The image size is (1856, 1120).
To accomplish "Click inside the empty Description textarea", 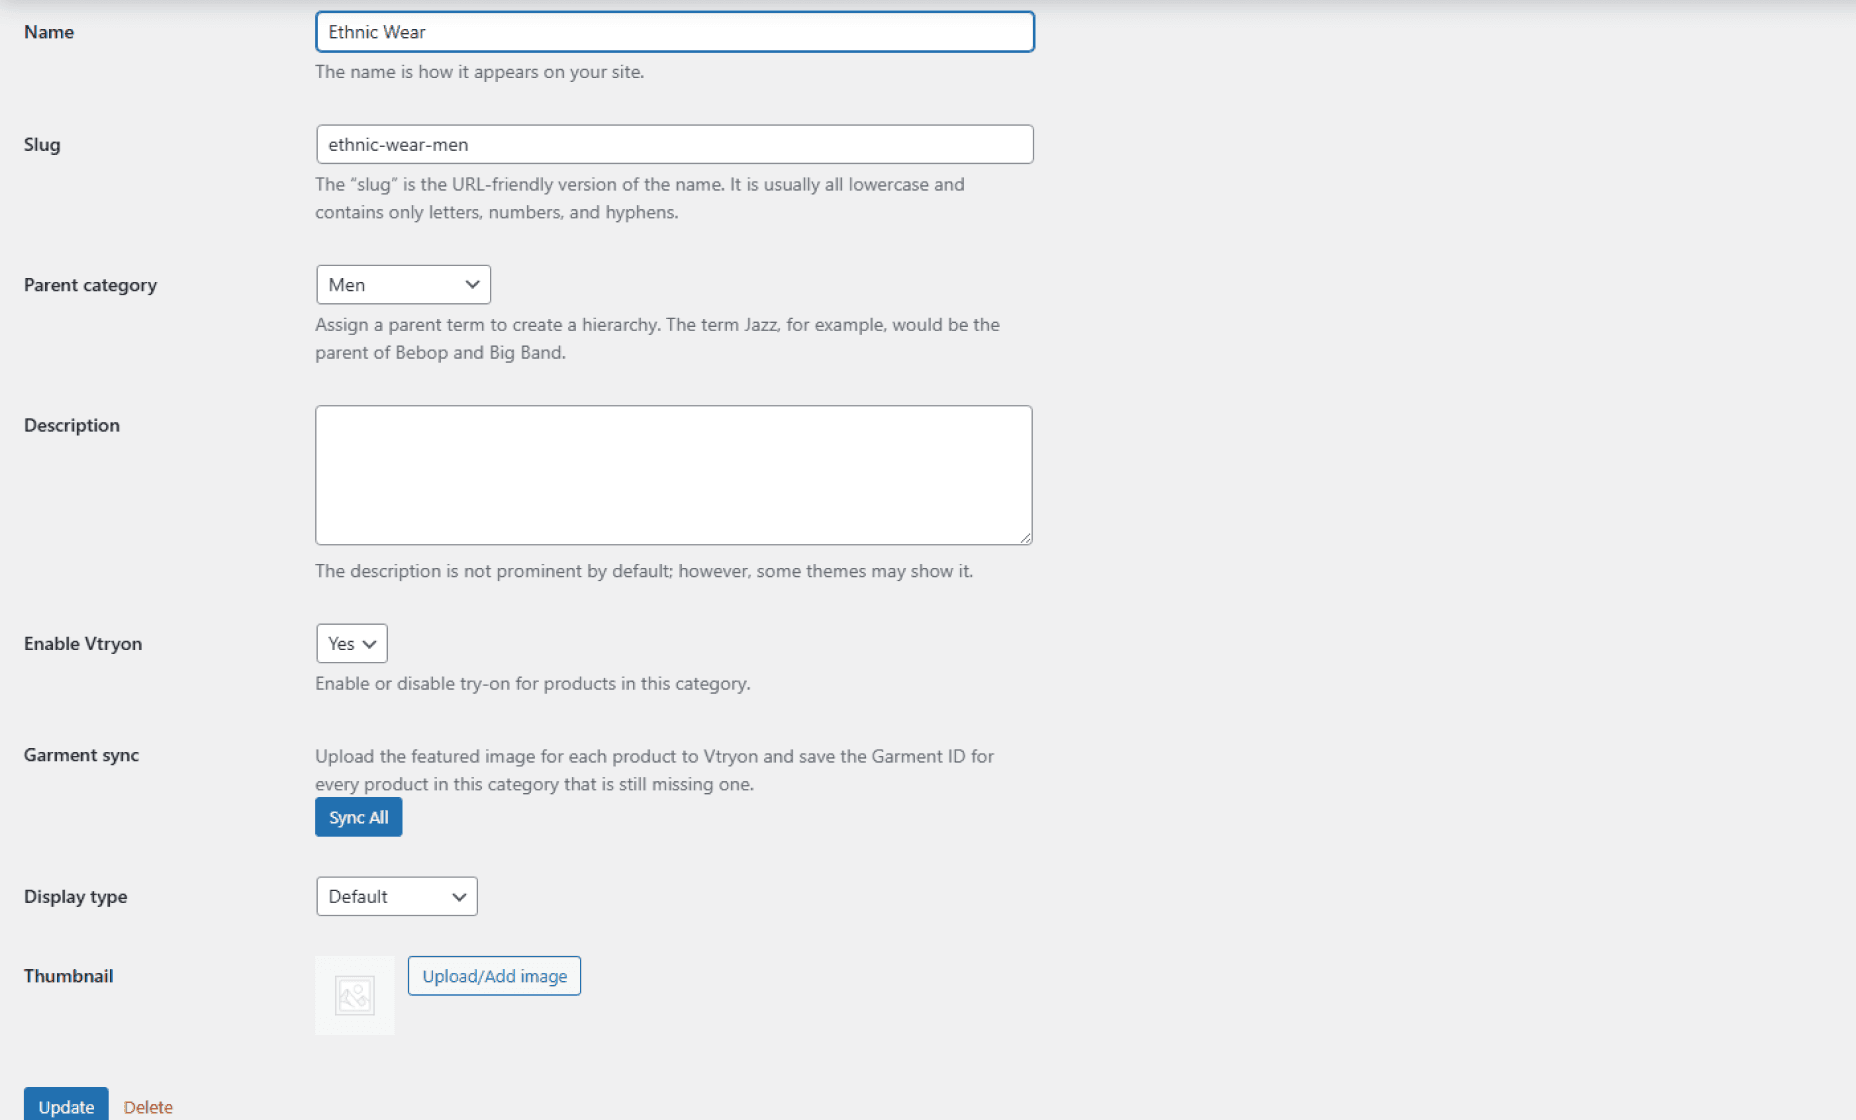I will [x=672, y=474].
